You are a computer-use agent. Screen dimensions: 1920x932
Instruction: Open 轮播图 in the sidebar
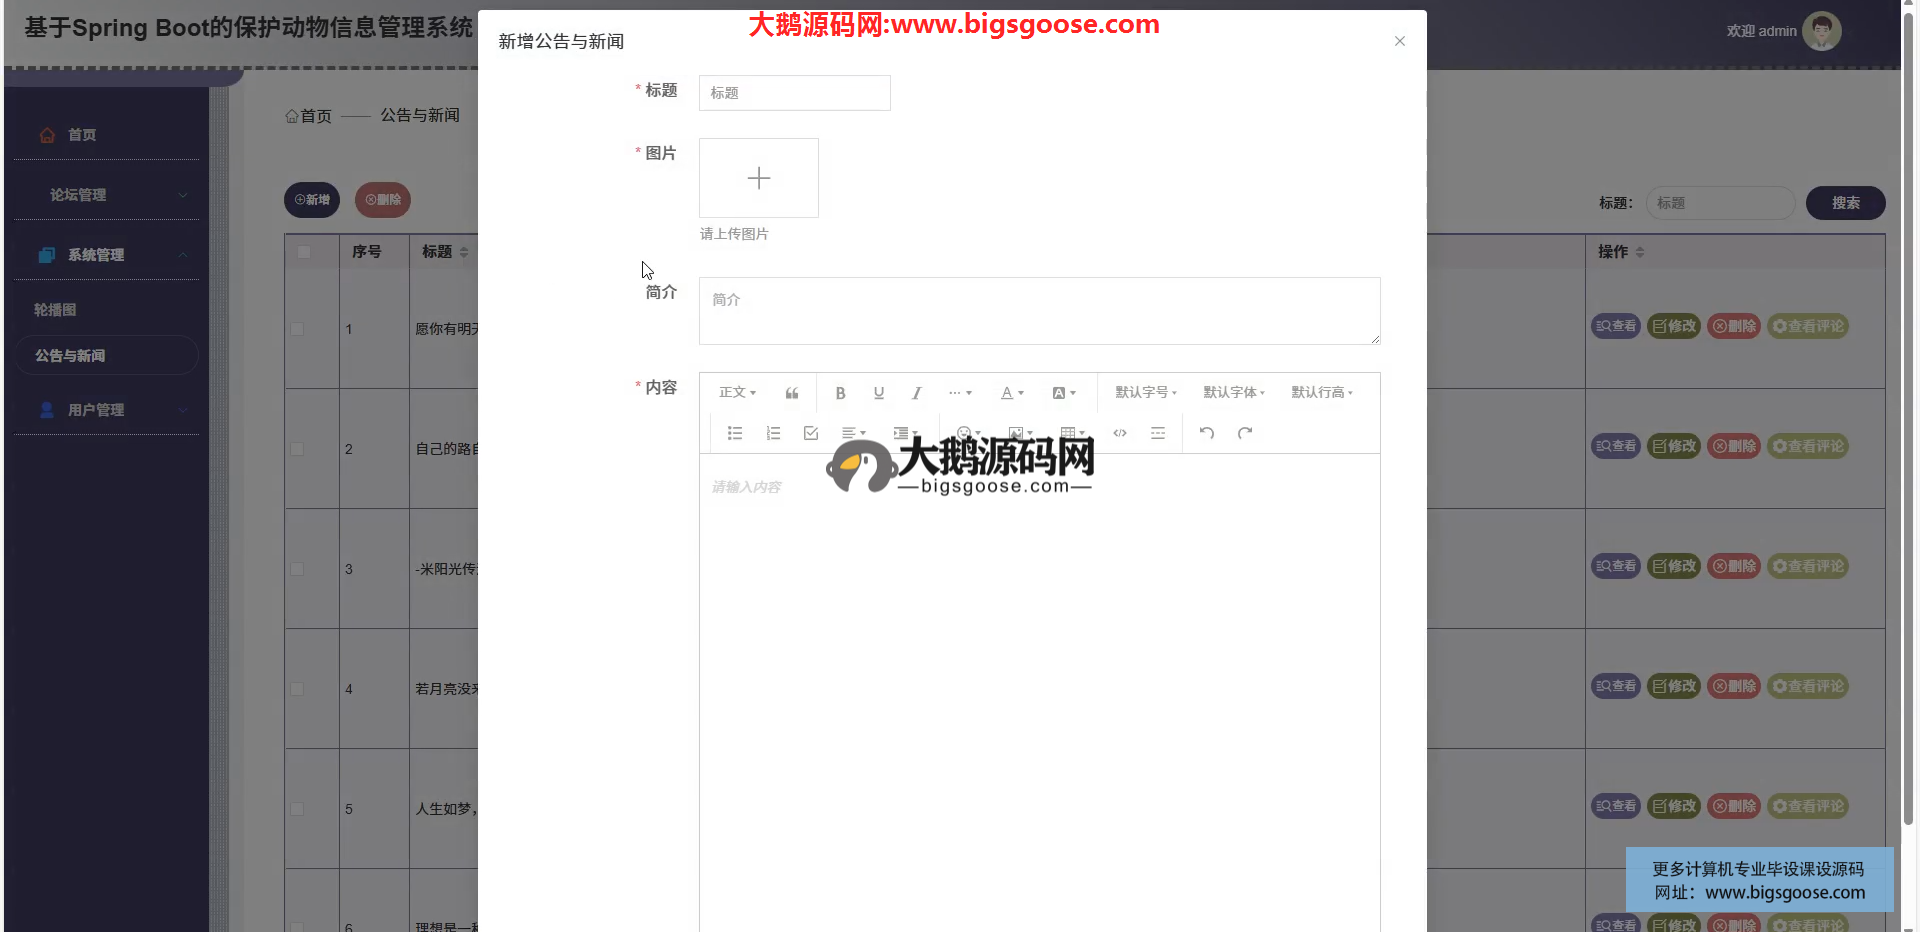[56, 310]
